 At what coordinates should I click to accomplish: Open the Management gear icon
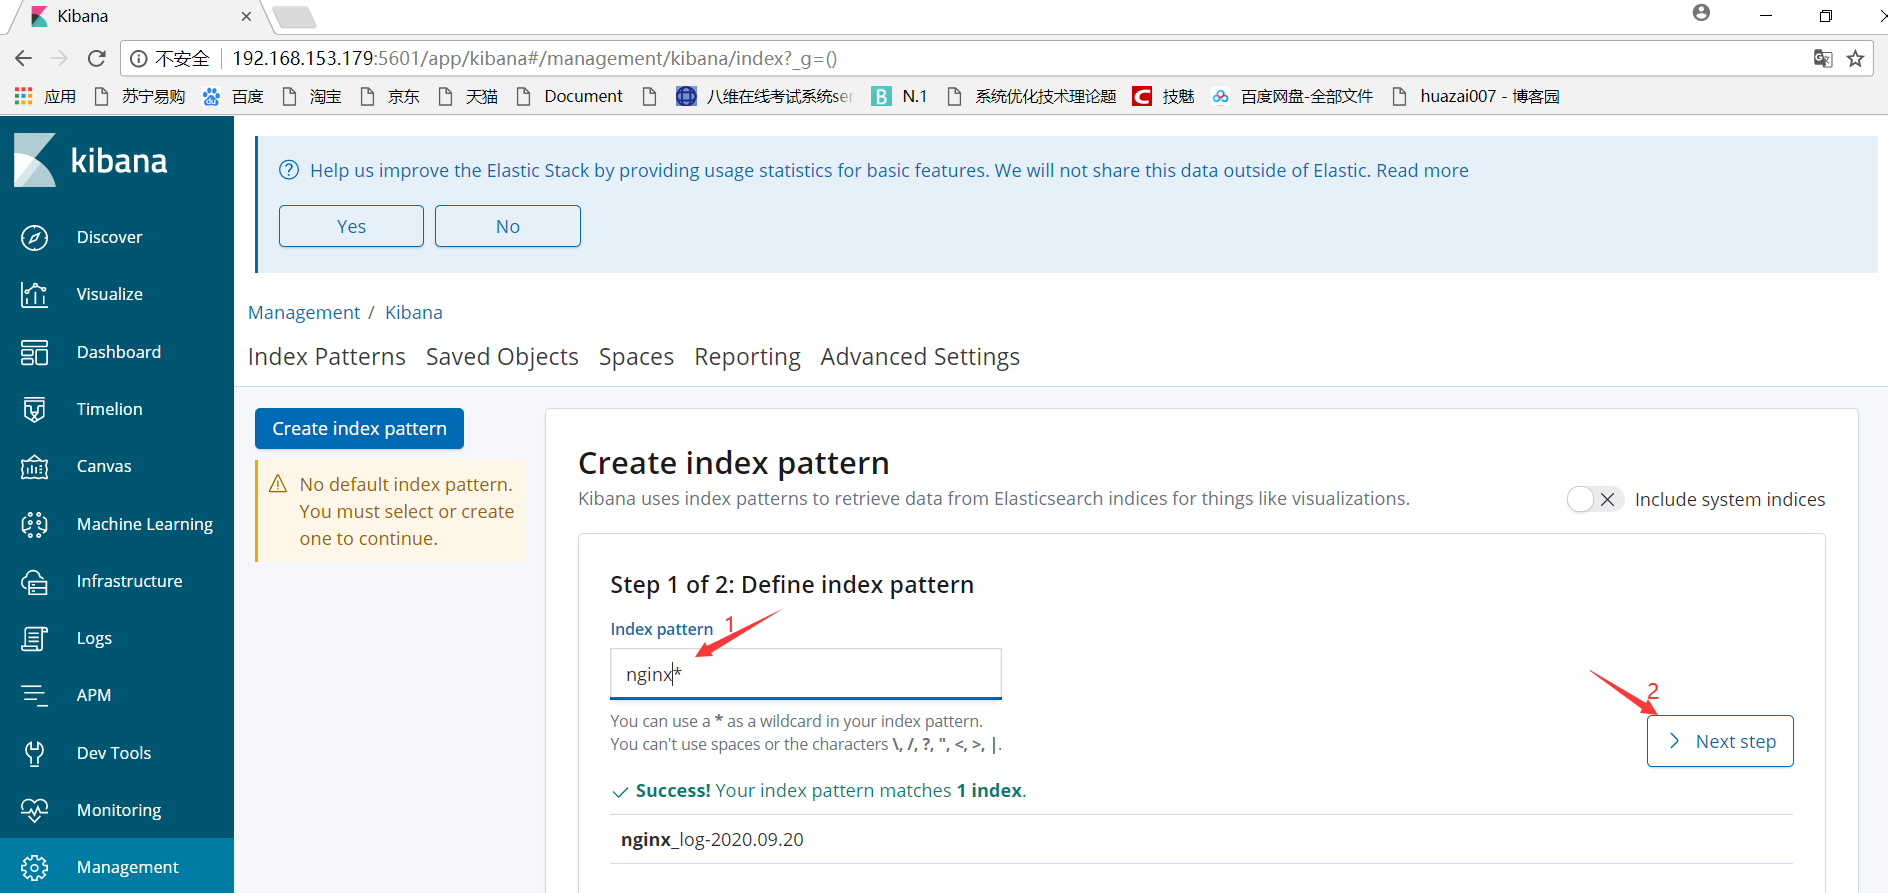coord(34,867)
